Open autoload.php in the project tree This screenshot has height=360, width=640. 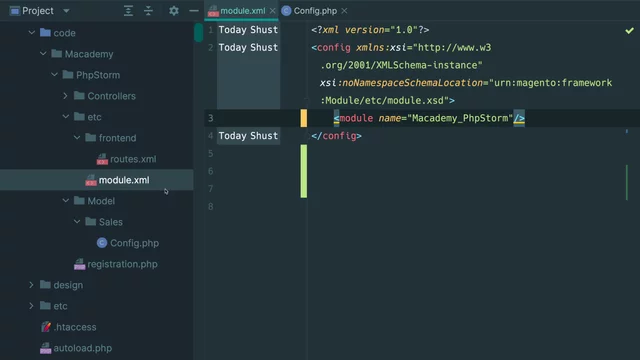point(82,348)
